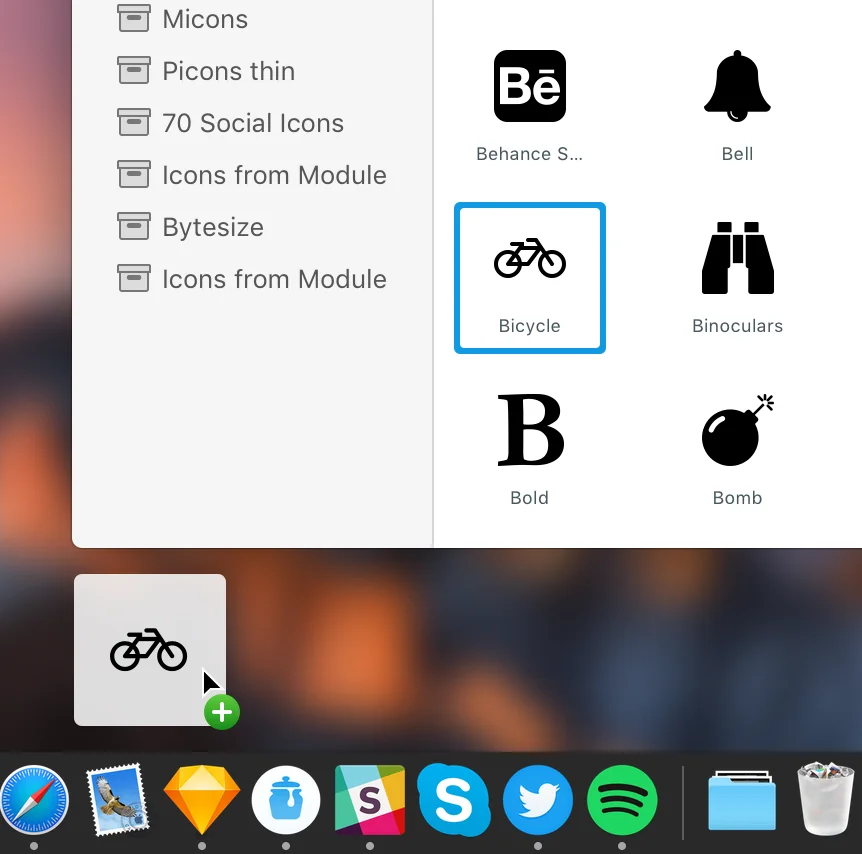The height and width of the screenshot is (854, 862).
Task: Click the Bicycle label under the selection
Action: 529,325
